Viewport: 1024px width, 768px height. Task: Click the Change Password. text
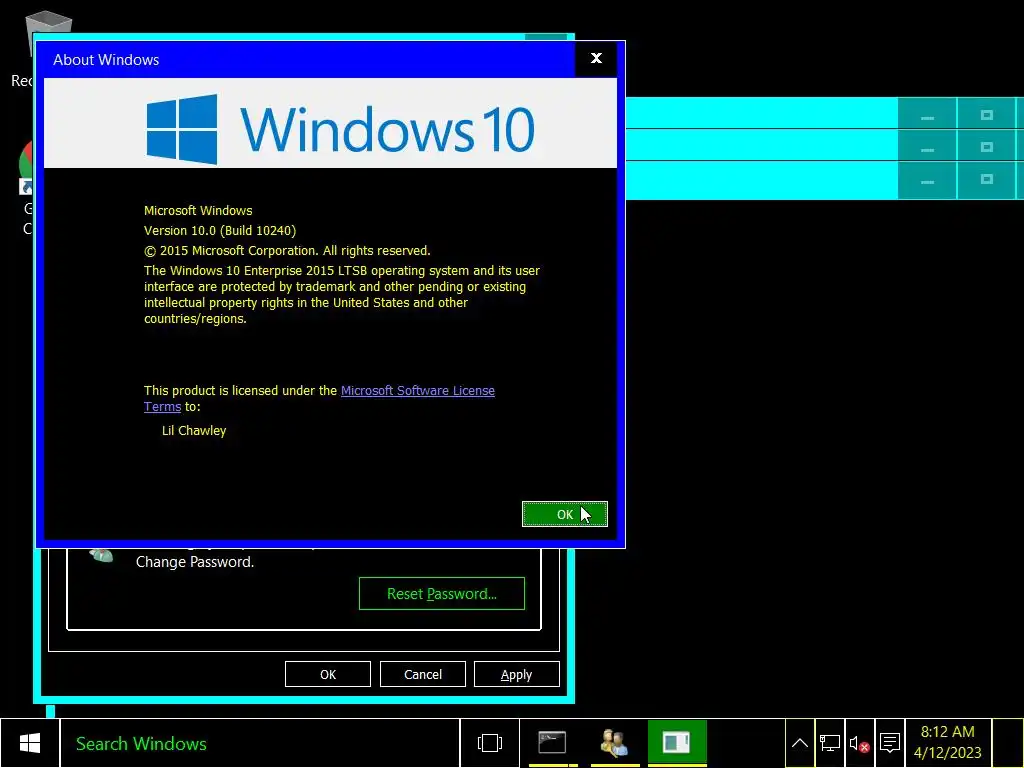[x=195, y=562]
